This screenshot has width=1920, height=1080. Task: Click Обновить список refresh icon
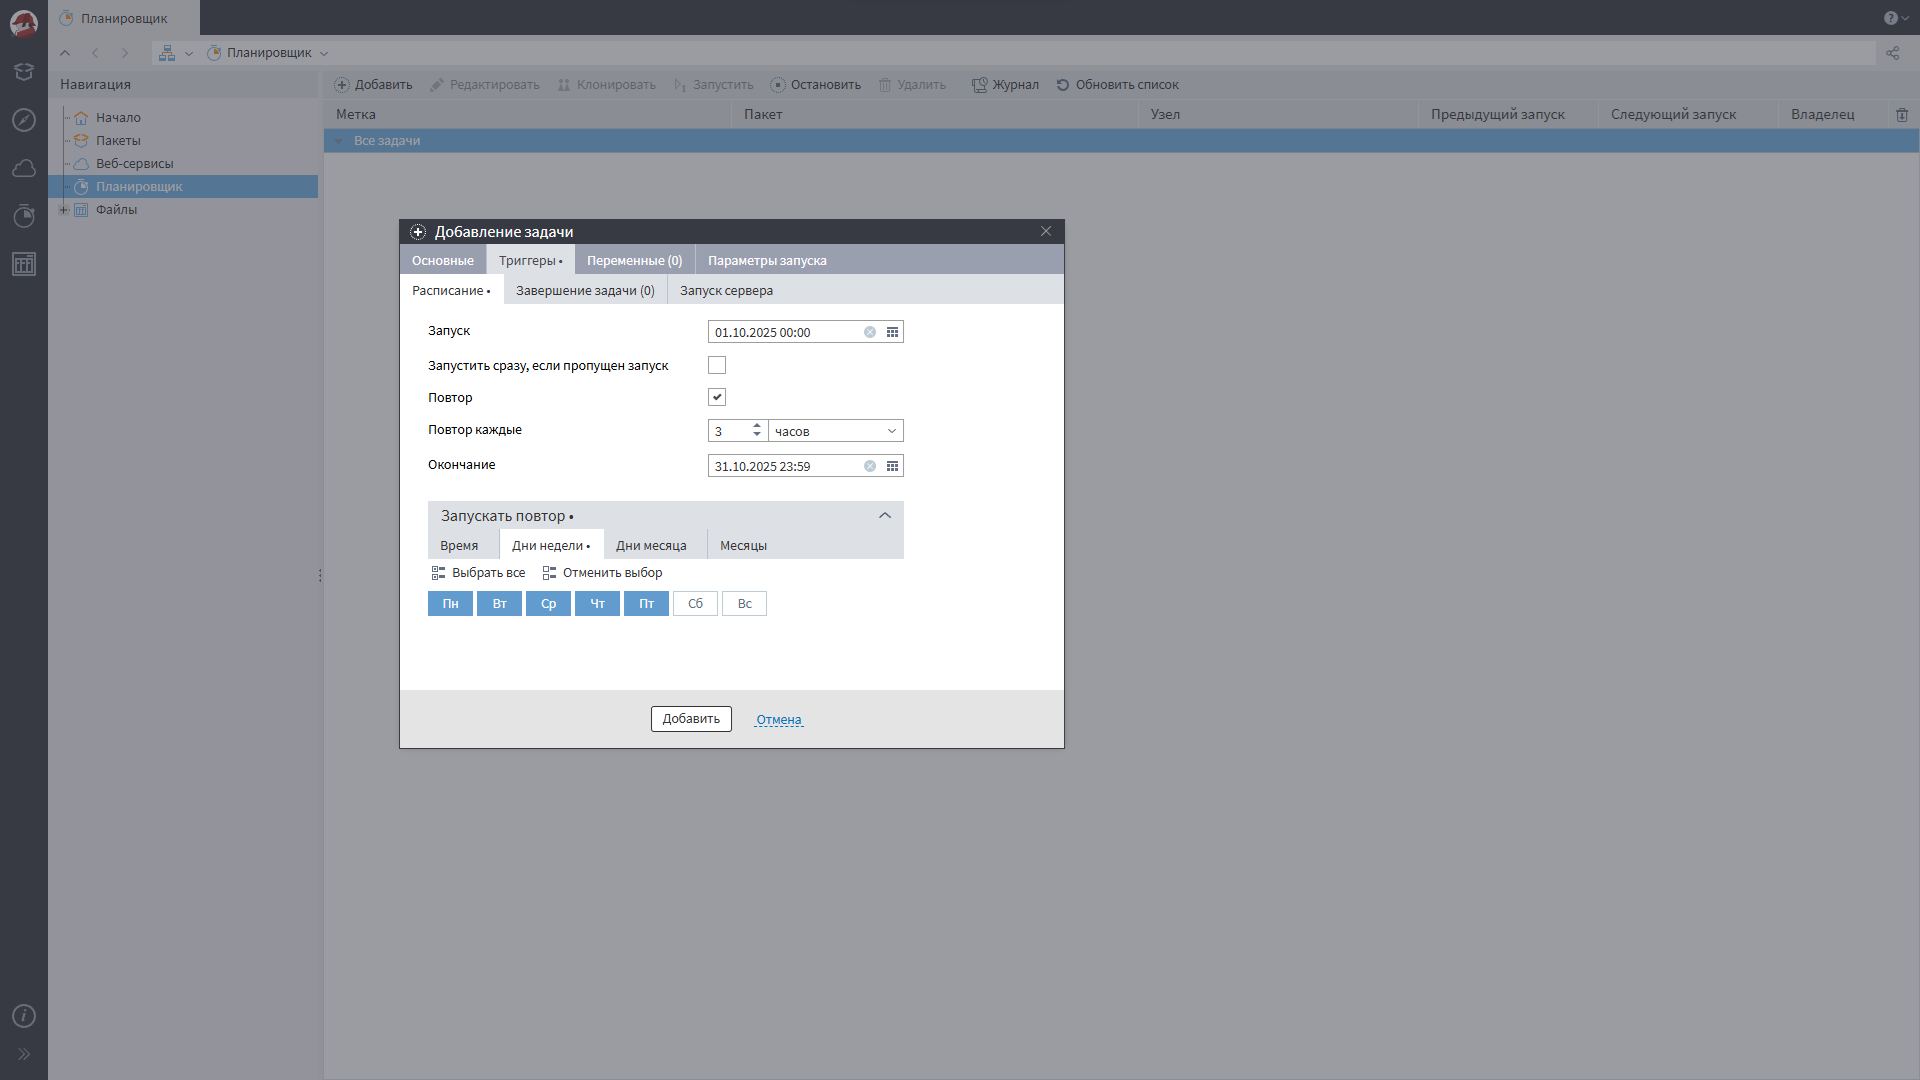point(1063,85)
